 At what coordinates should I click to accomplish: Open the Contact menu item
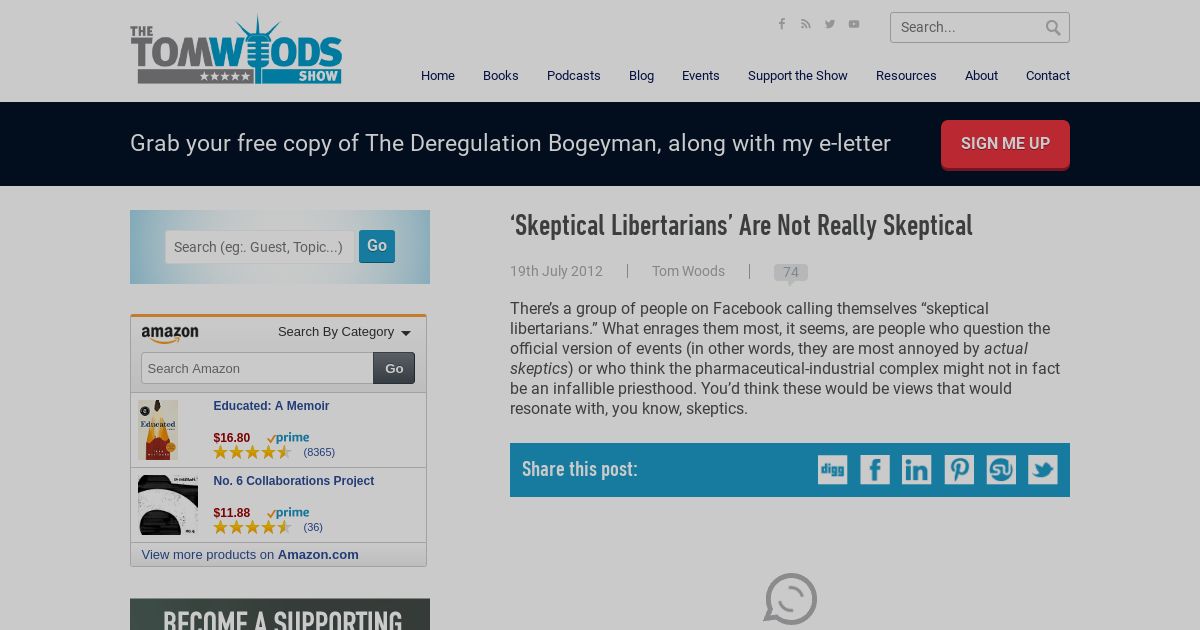[x=1048, y=76]
